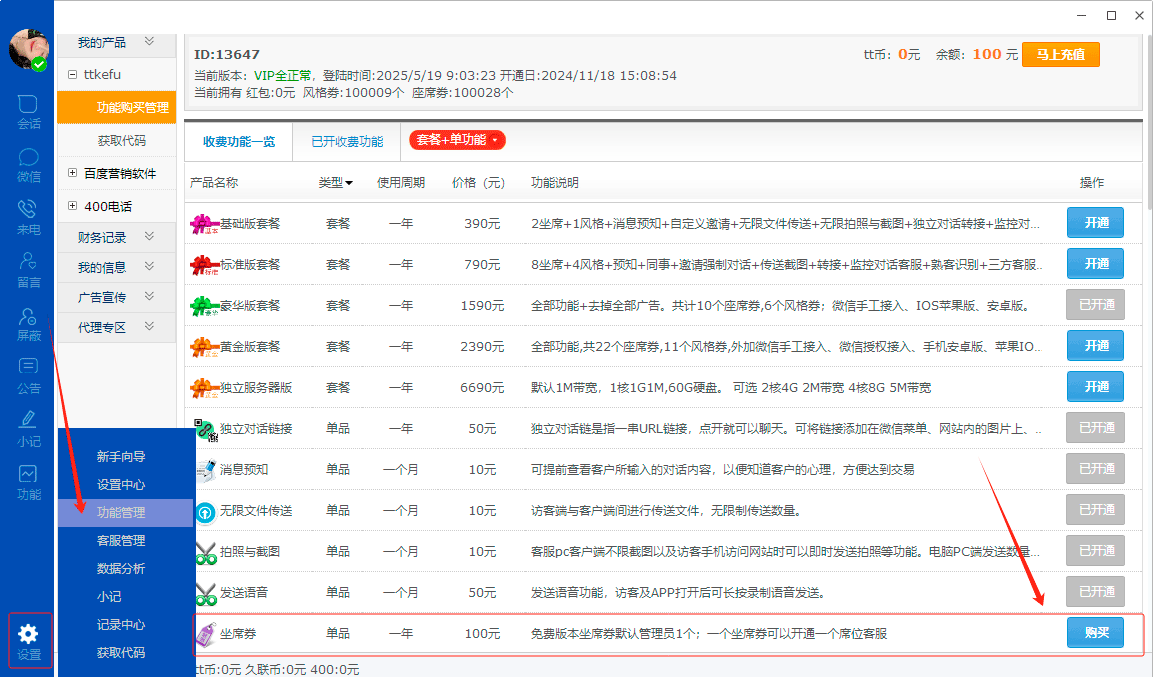The height and width of the screenshot is (677, 1153).
Task: Choose 新手向导 in settings menu
Action: (x=121, y=456)
